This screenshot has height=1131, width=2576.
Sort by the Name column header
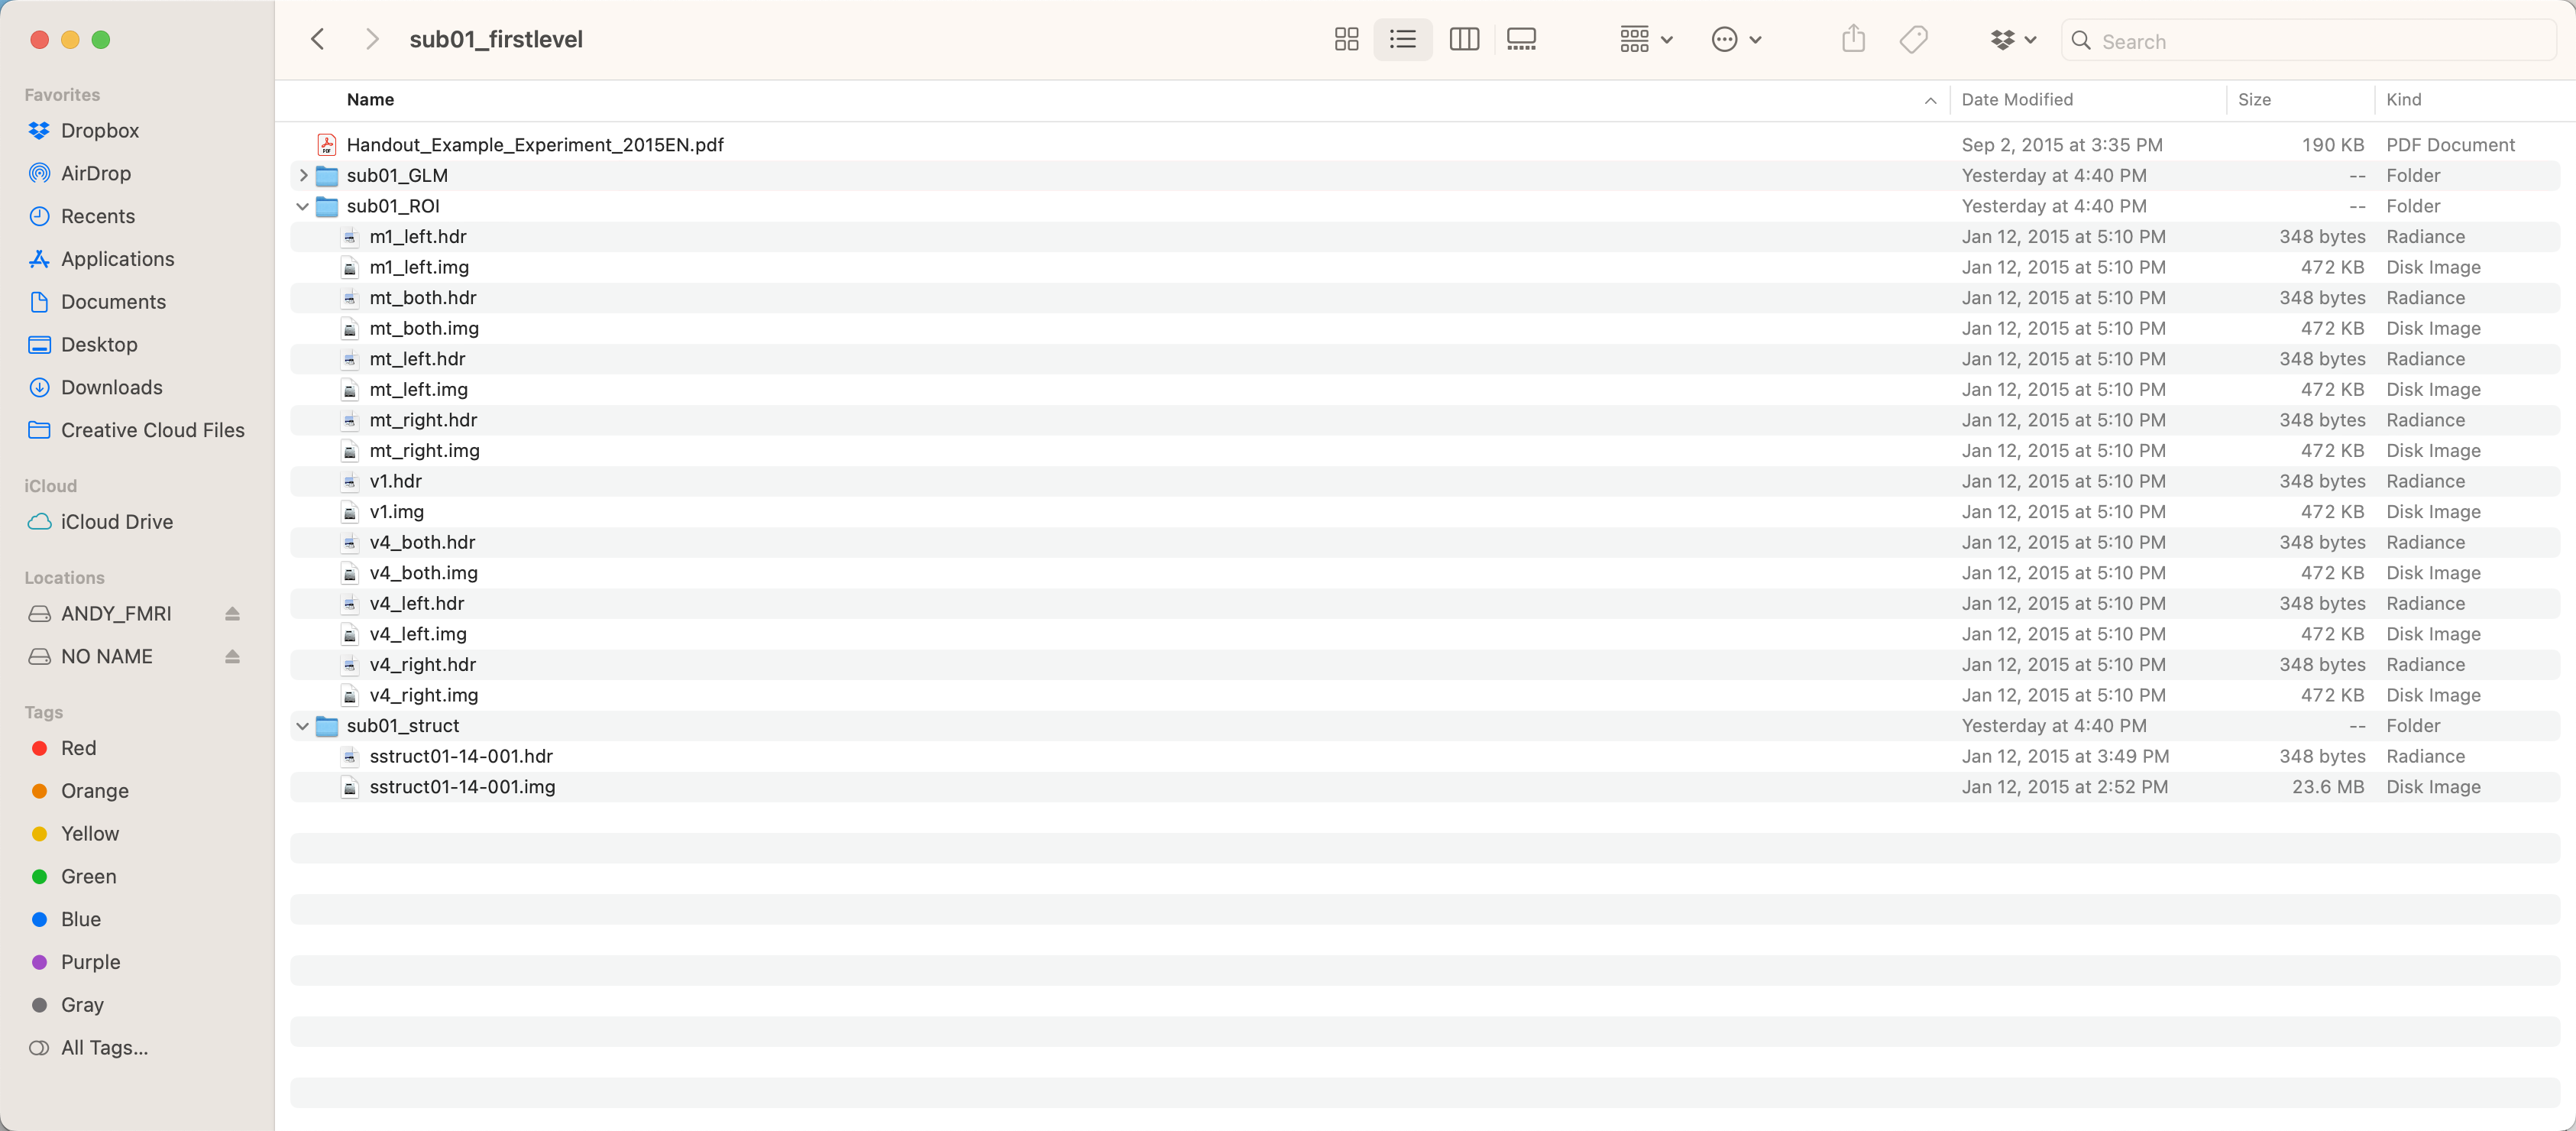point(370,99)
